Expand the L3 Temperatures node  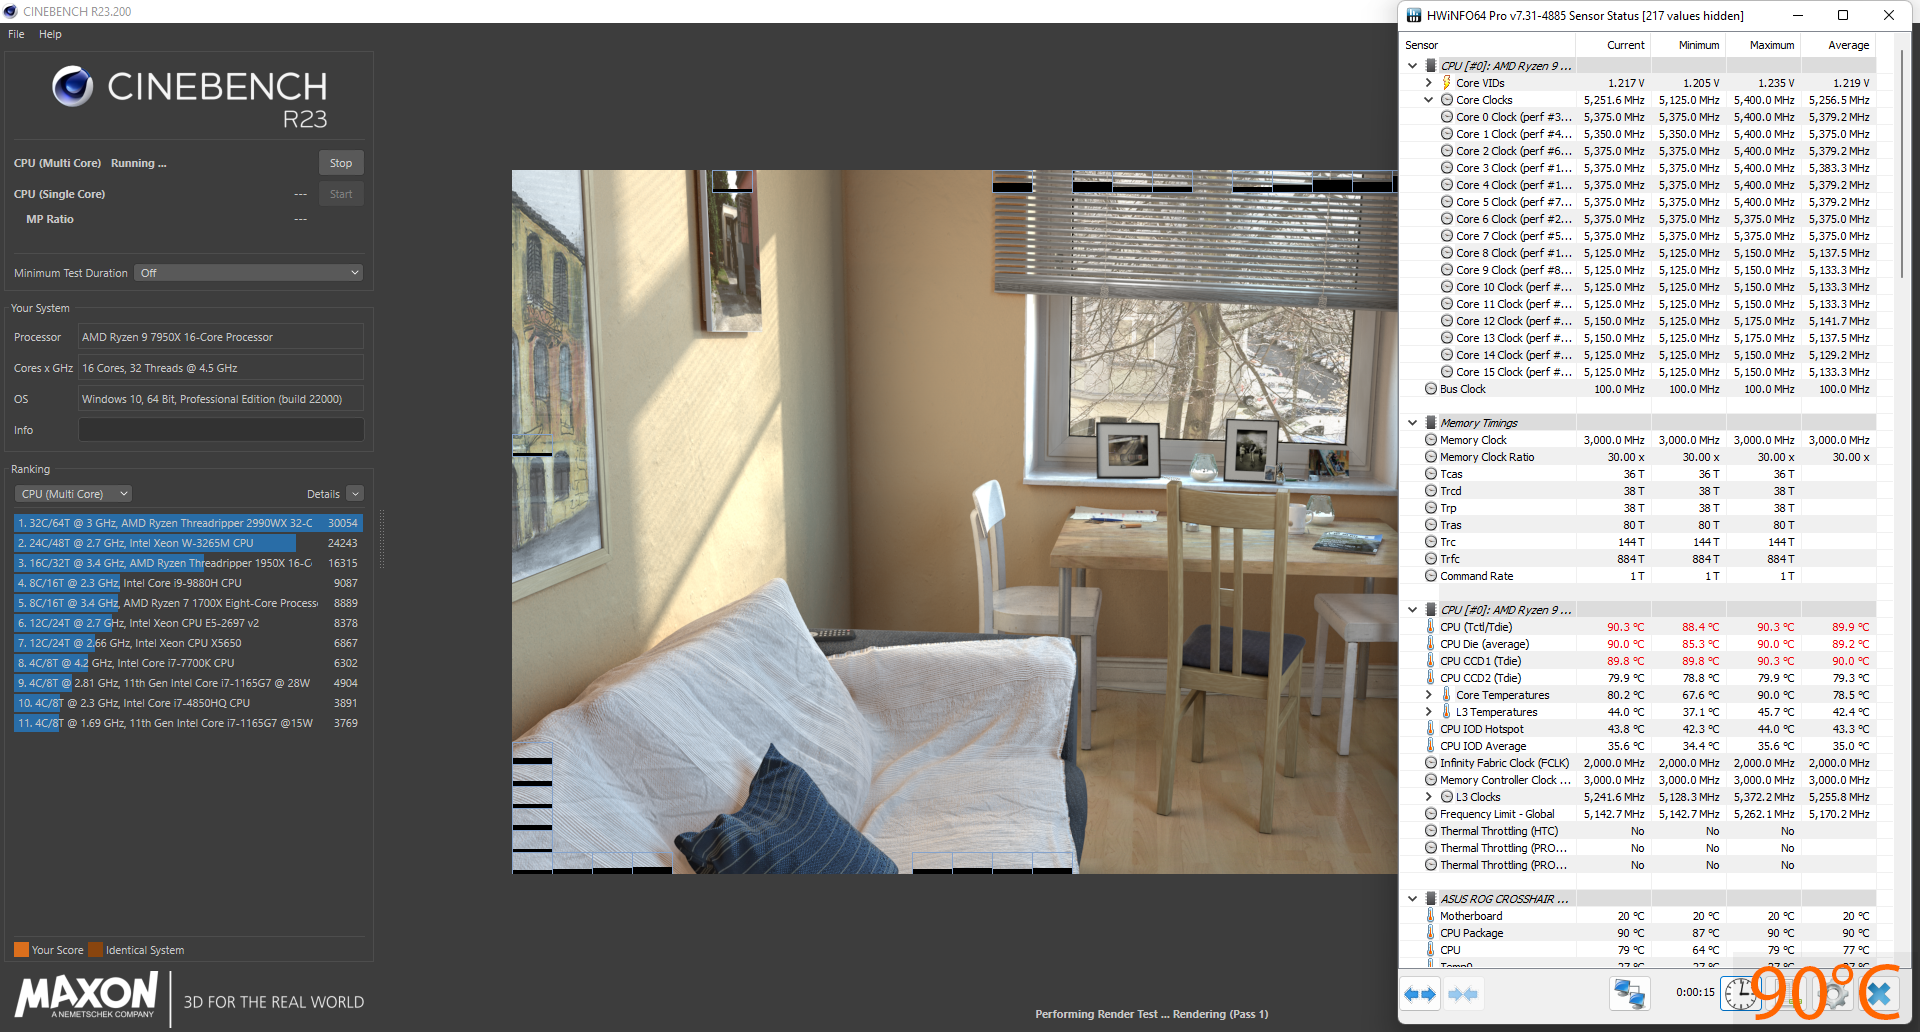click(1428, 712)
